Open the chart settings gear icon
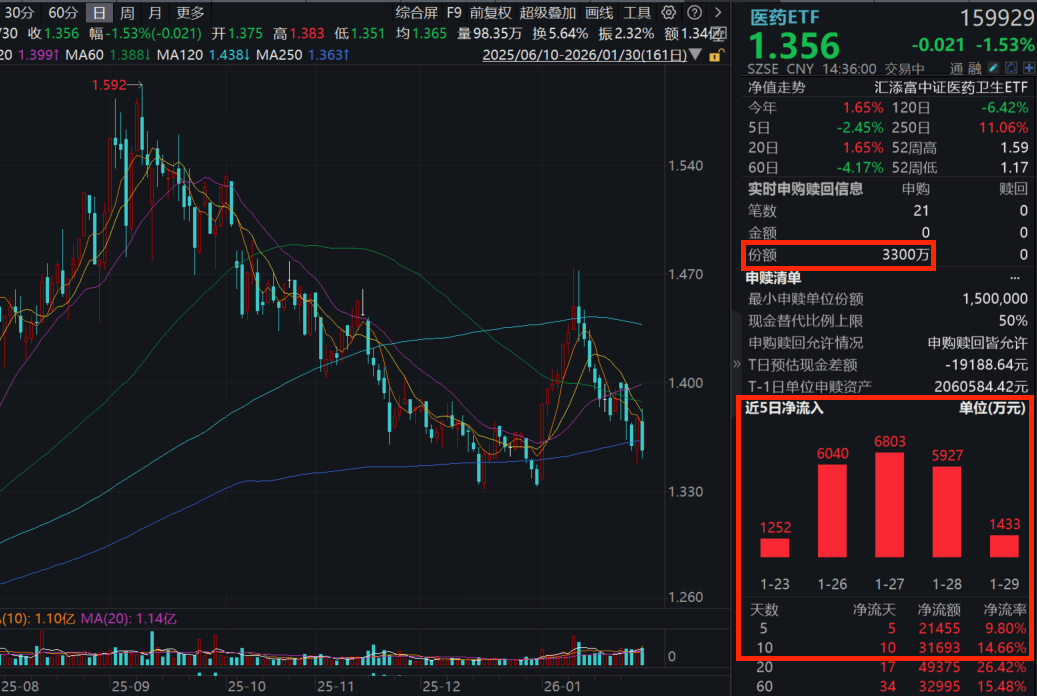 (668, 12)
